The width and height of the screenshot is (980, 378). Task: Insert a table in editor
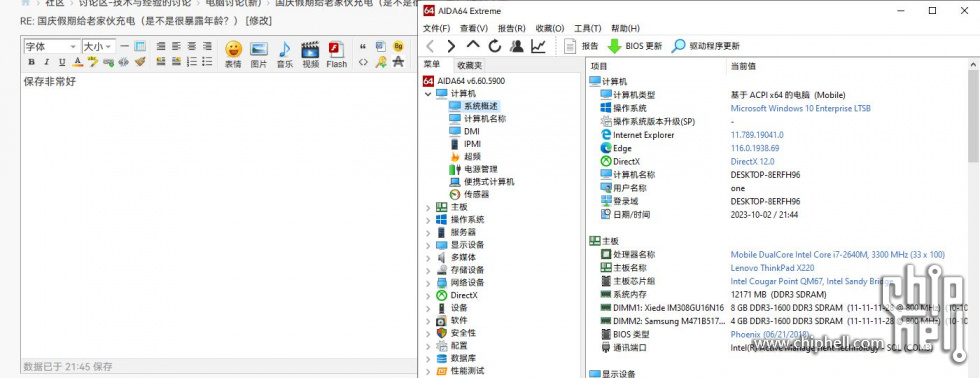[x=140, y=46]
